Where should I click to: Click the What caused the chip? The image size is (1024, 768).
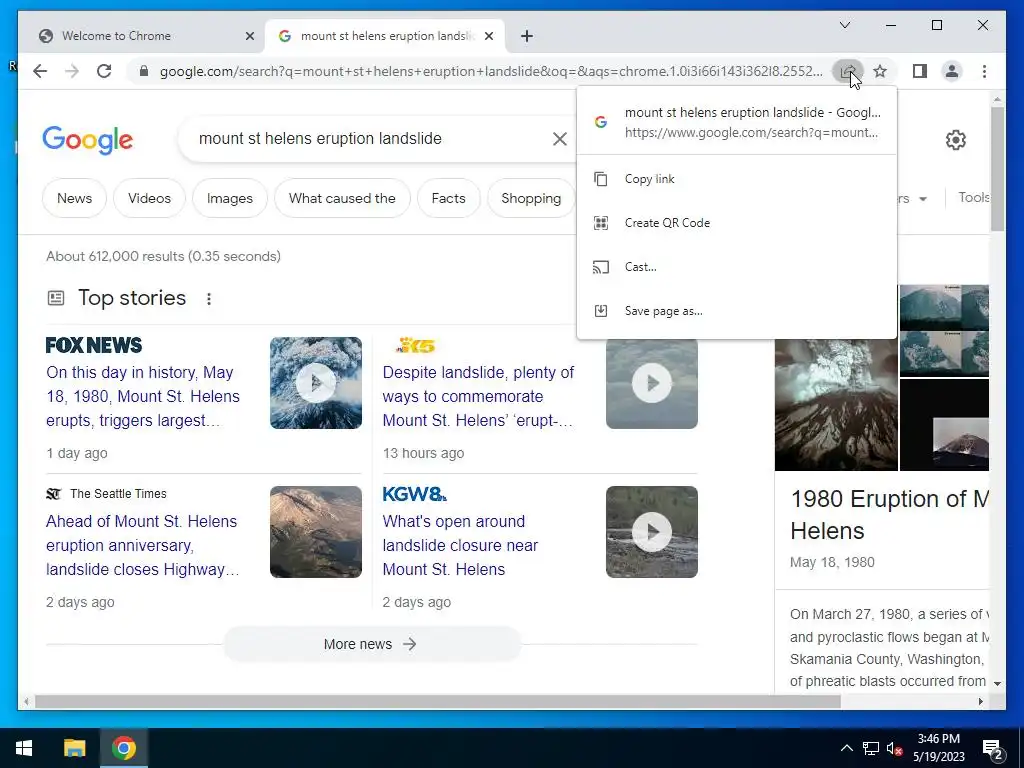click(x=342, y=198)
